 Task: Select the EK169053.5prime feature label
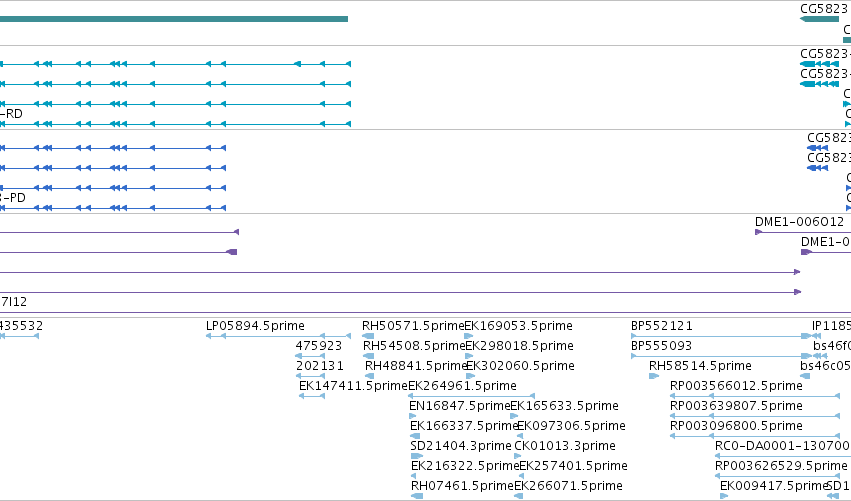pos(518,326)
